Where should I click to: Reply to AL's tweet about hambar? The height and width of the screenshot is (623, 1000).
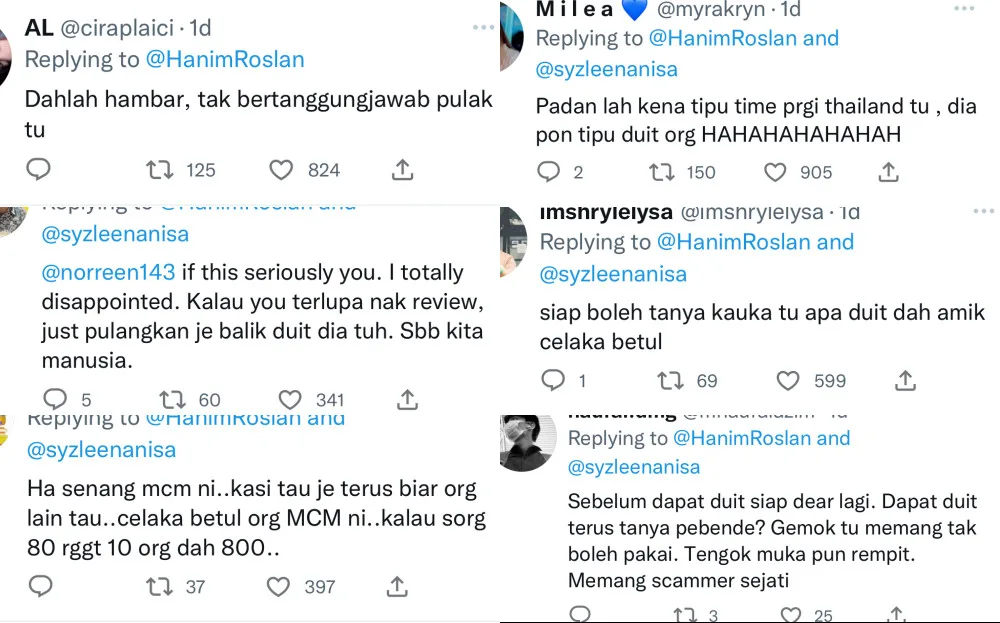coord(38,170)
